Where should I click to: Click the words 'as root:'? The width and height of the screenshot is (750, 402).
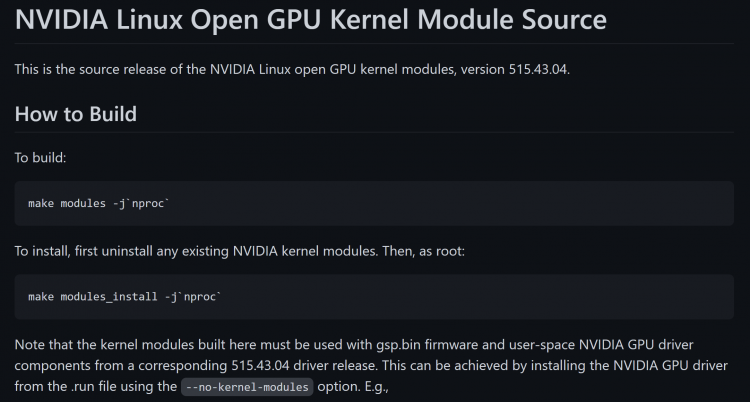pos(468,252)
